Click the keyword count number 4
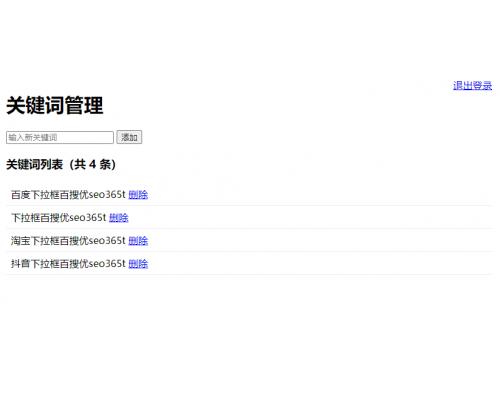This screenshot has width=500, height=401. [x=93, y=164]
